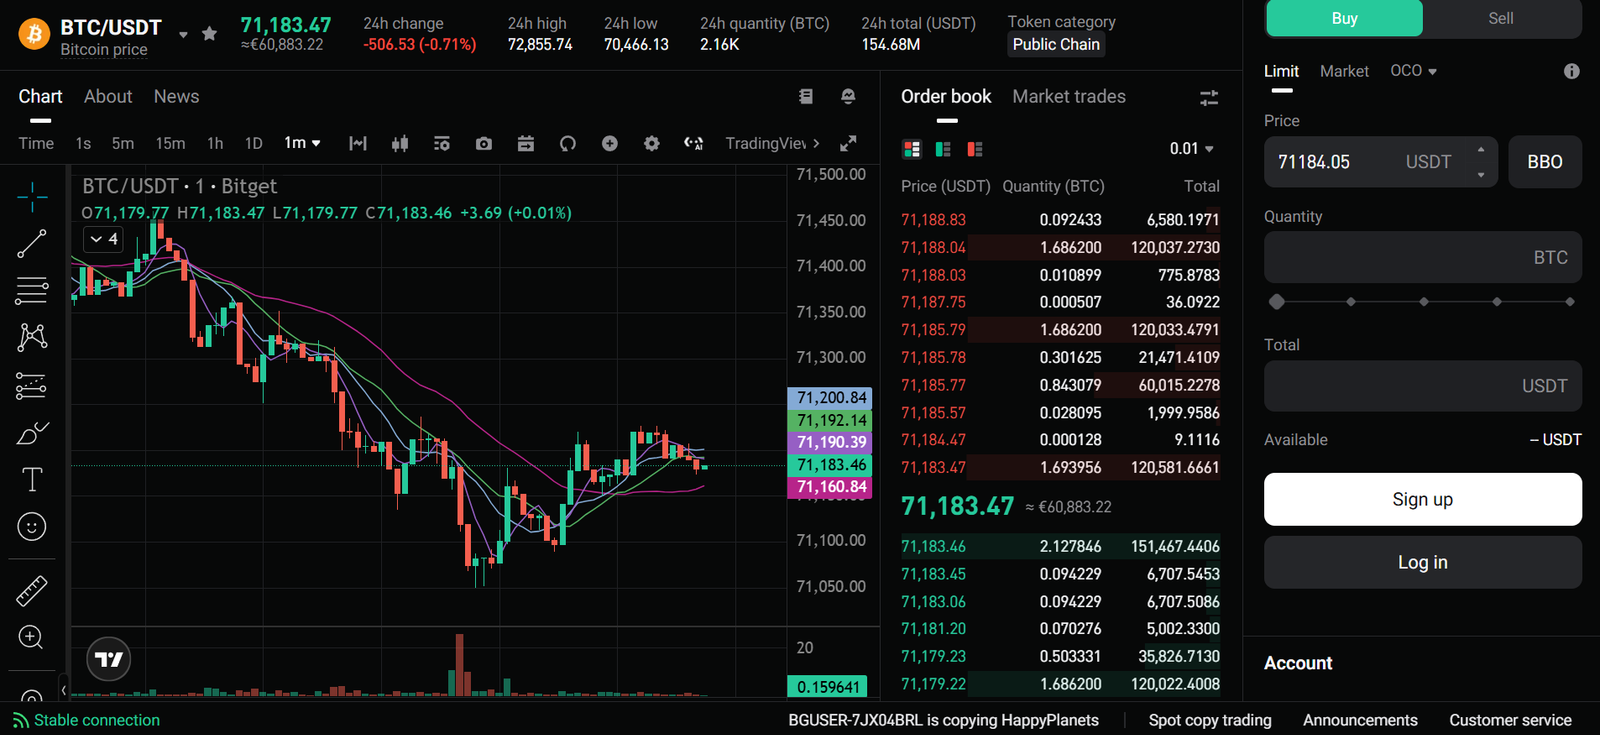Select the brush drawing tool
This screenshot has height=735, width=1600.
[32, 433]
